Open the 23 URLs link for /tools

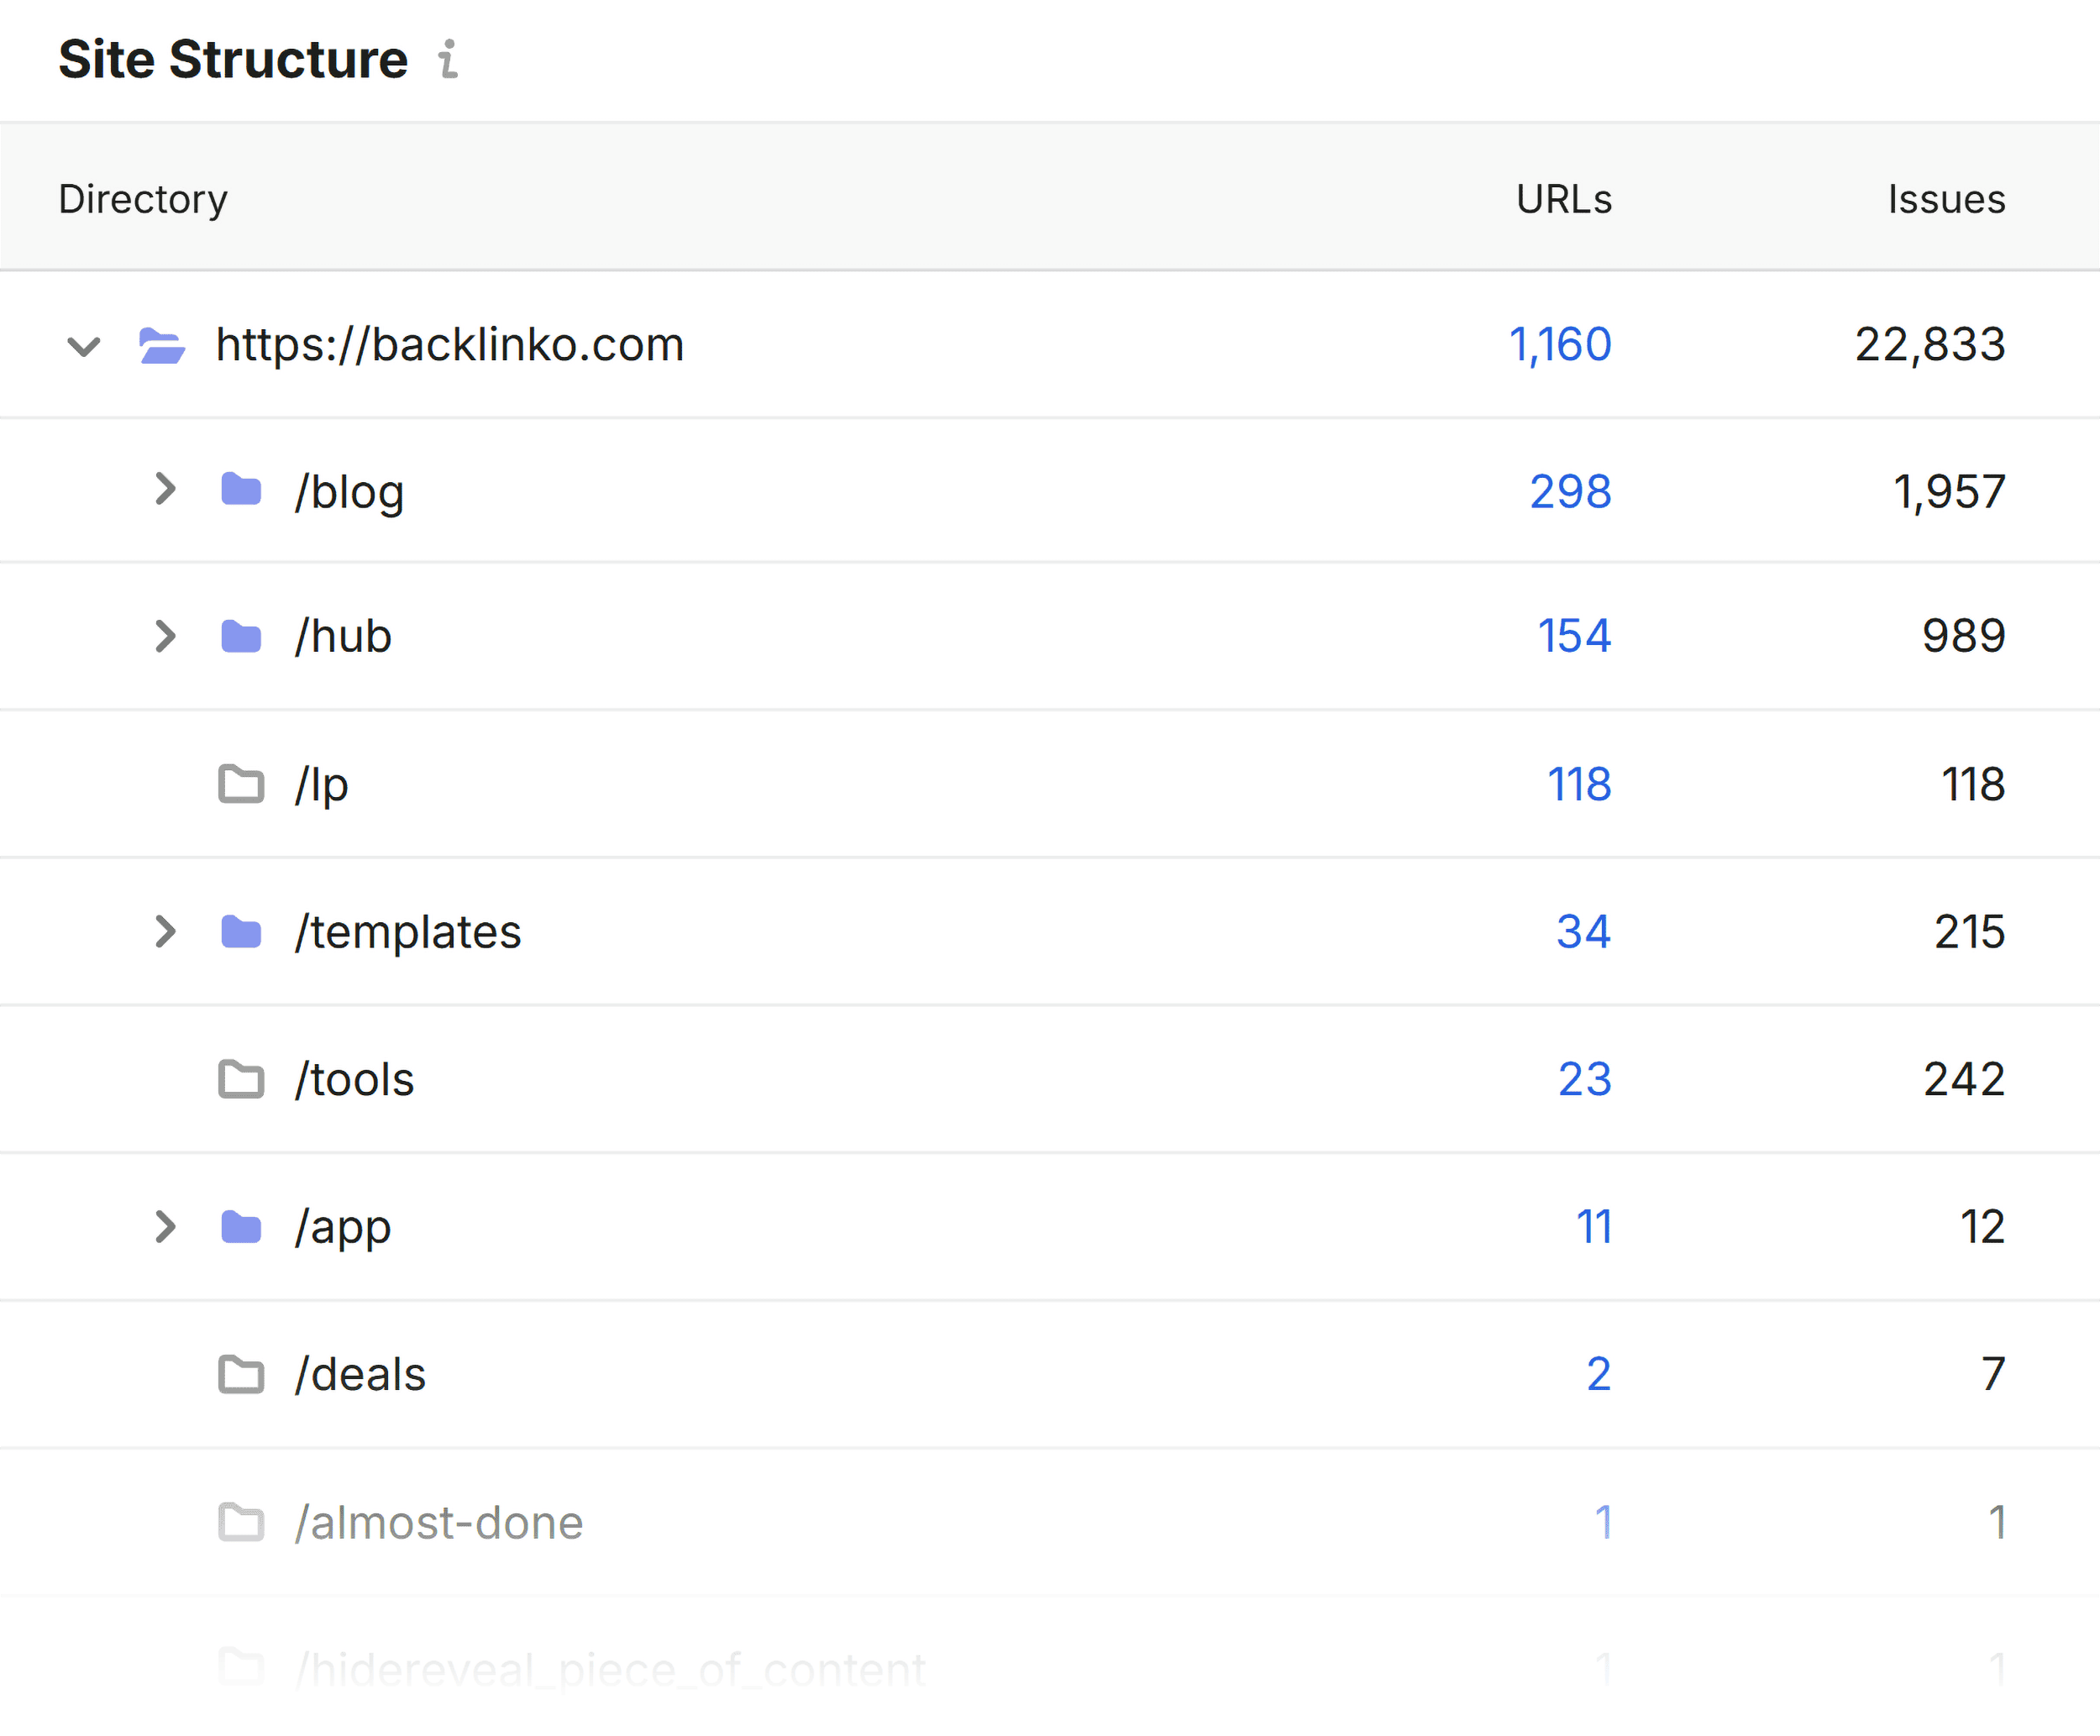tap(1585, 1079)
